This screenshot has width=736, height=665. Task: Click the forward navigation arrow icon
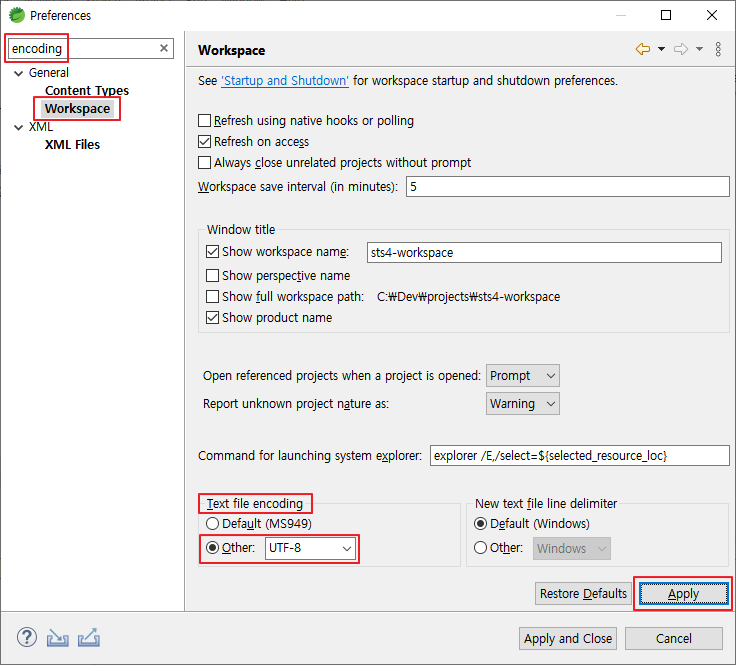click(x=681, y=49)
